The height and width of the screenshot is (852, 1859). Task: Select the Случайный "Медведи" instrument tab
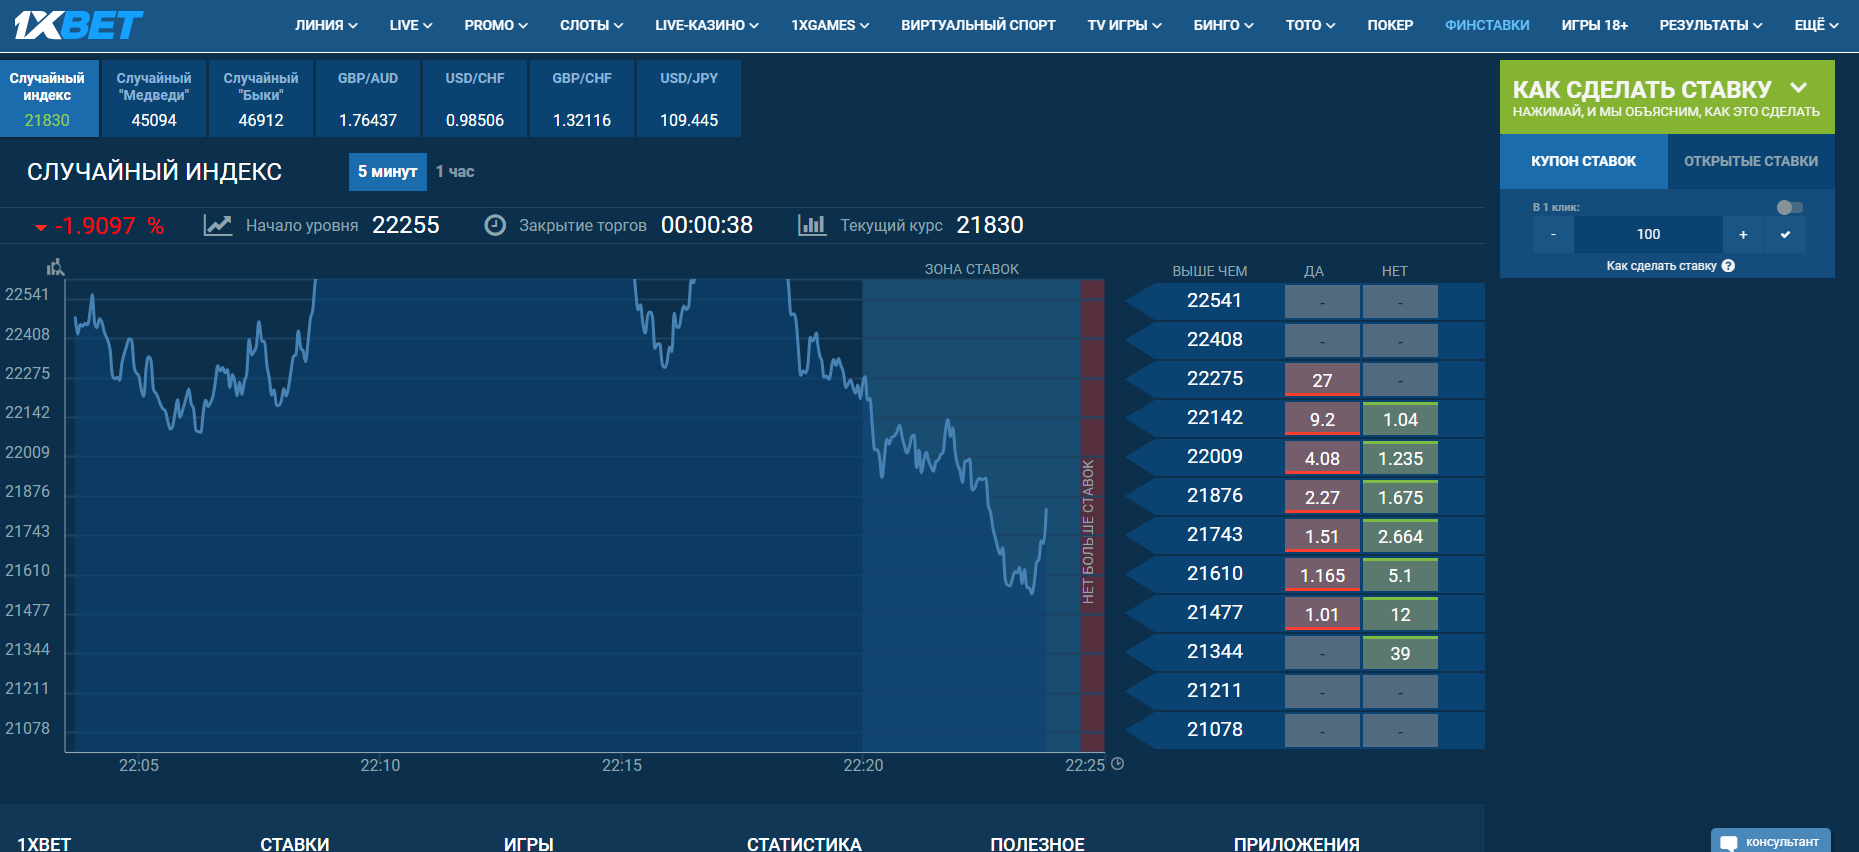(154, 98)
